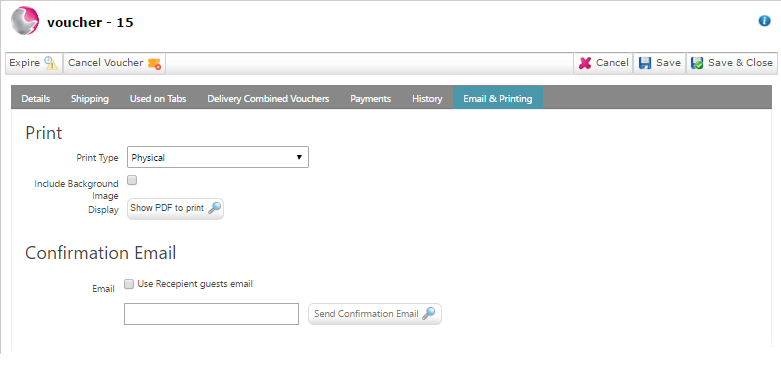Screen dimensions: 781x382
Task: Click the 'voucher - 15' title
Action: coord(90,22)
